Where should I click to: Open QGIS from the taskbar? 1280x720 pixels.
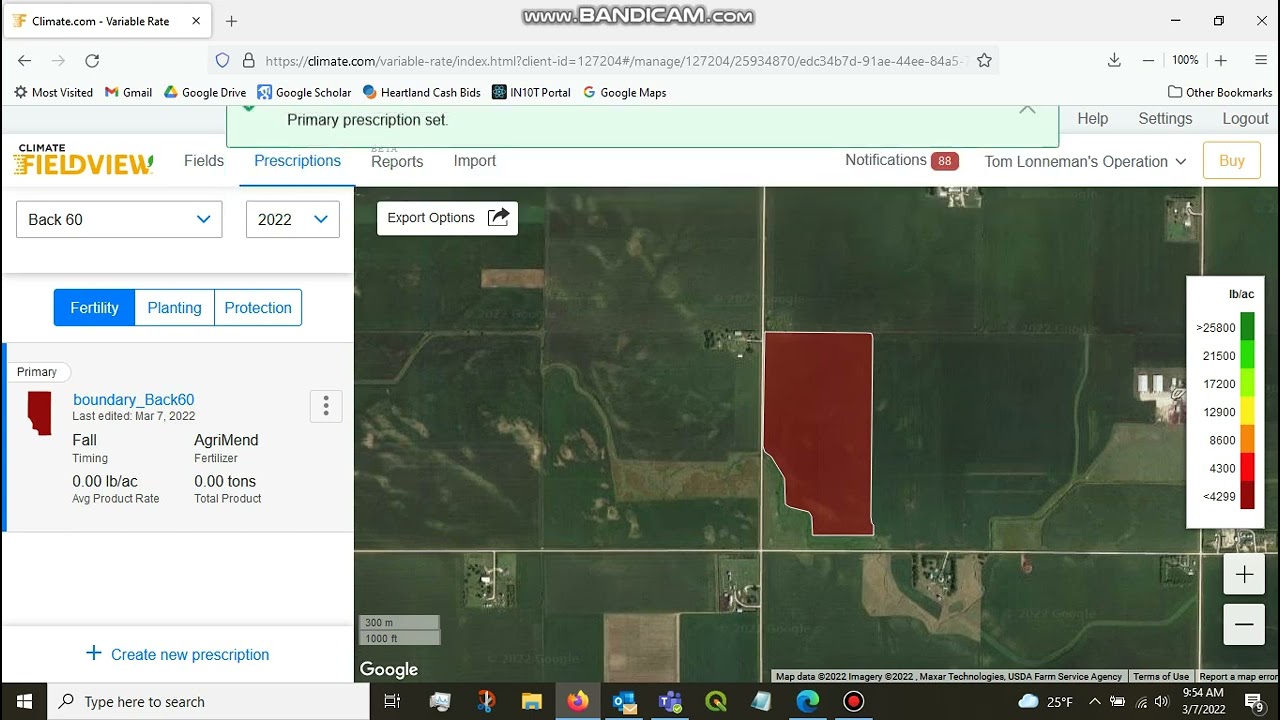[x=716, y=701]
